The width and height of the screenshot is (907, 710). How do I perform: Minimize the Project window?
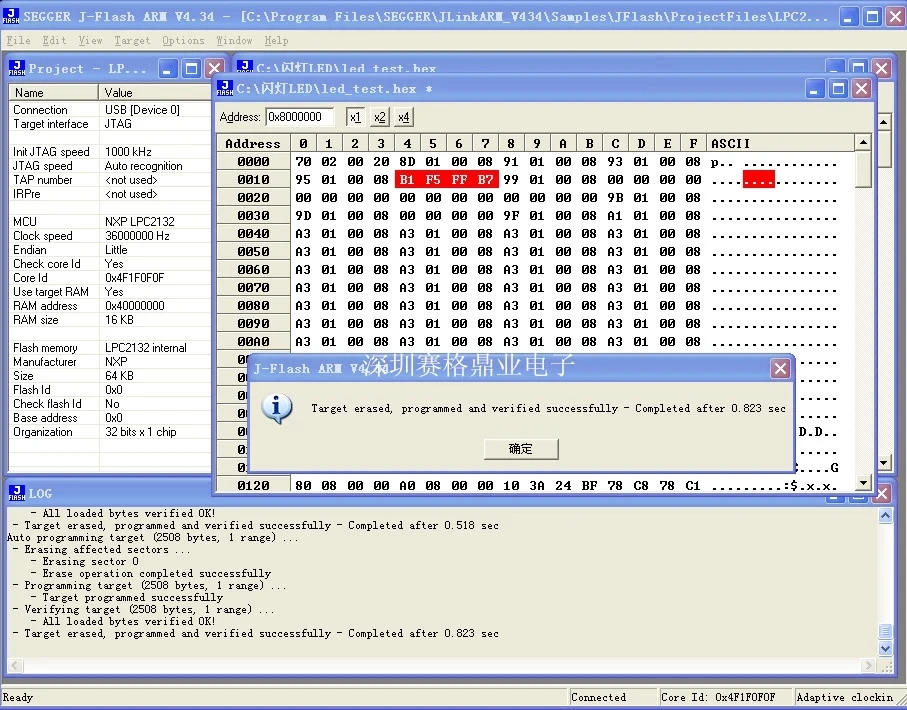[x=167, y=68]
